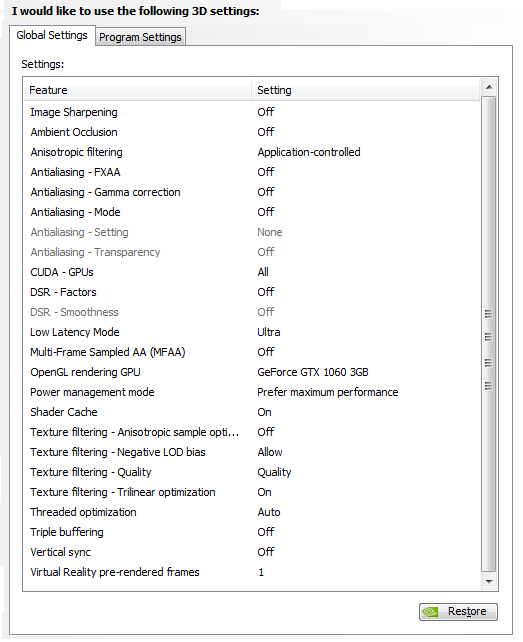Select Antialiasing - Mode row
The image size is (523, 642).
pos(251,212)
